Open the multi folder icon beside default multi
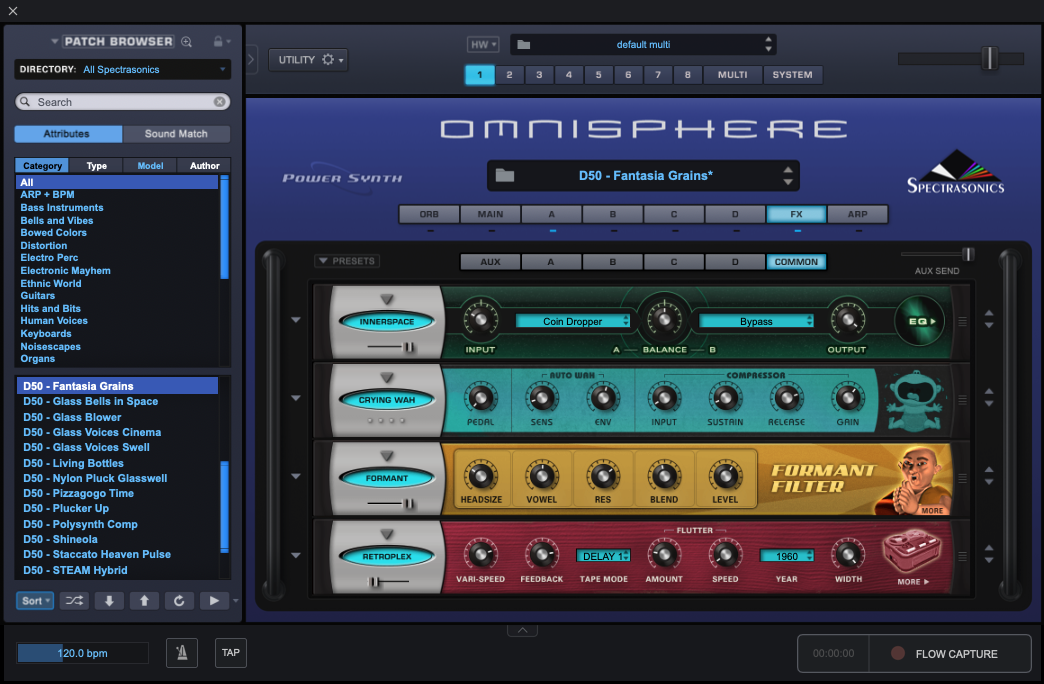The image size is (1044, 684). 524,45
